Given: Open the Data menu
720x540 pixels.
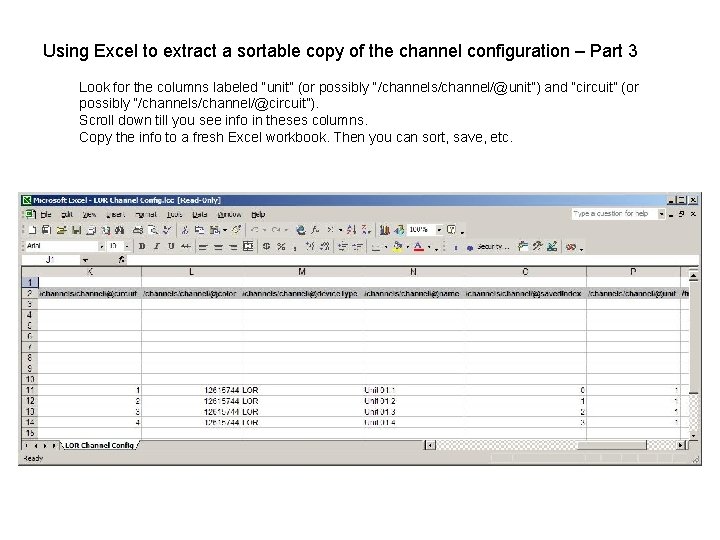Looking at the screenshot, I should pyautogui.click(x=200, y=214).
